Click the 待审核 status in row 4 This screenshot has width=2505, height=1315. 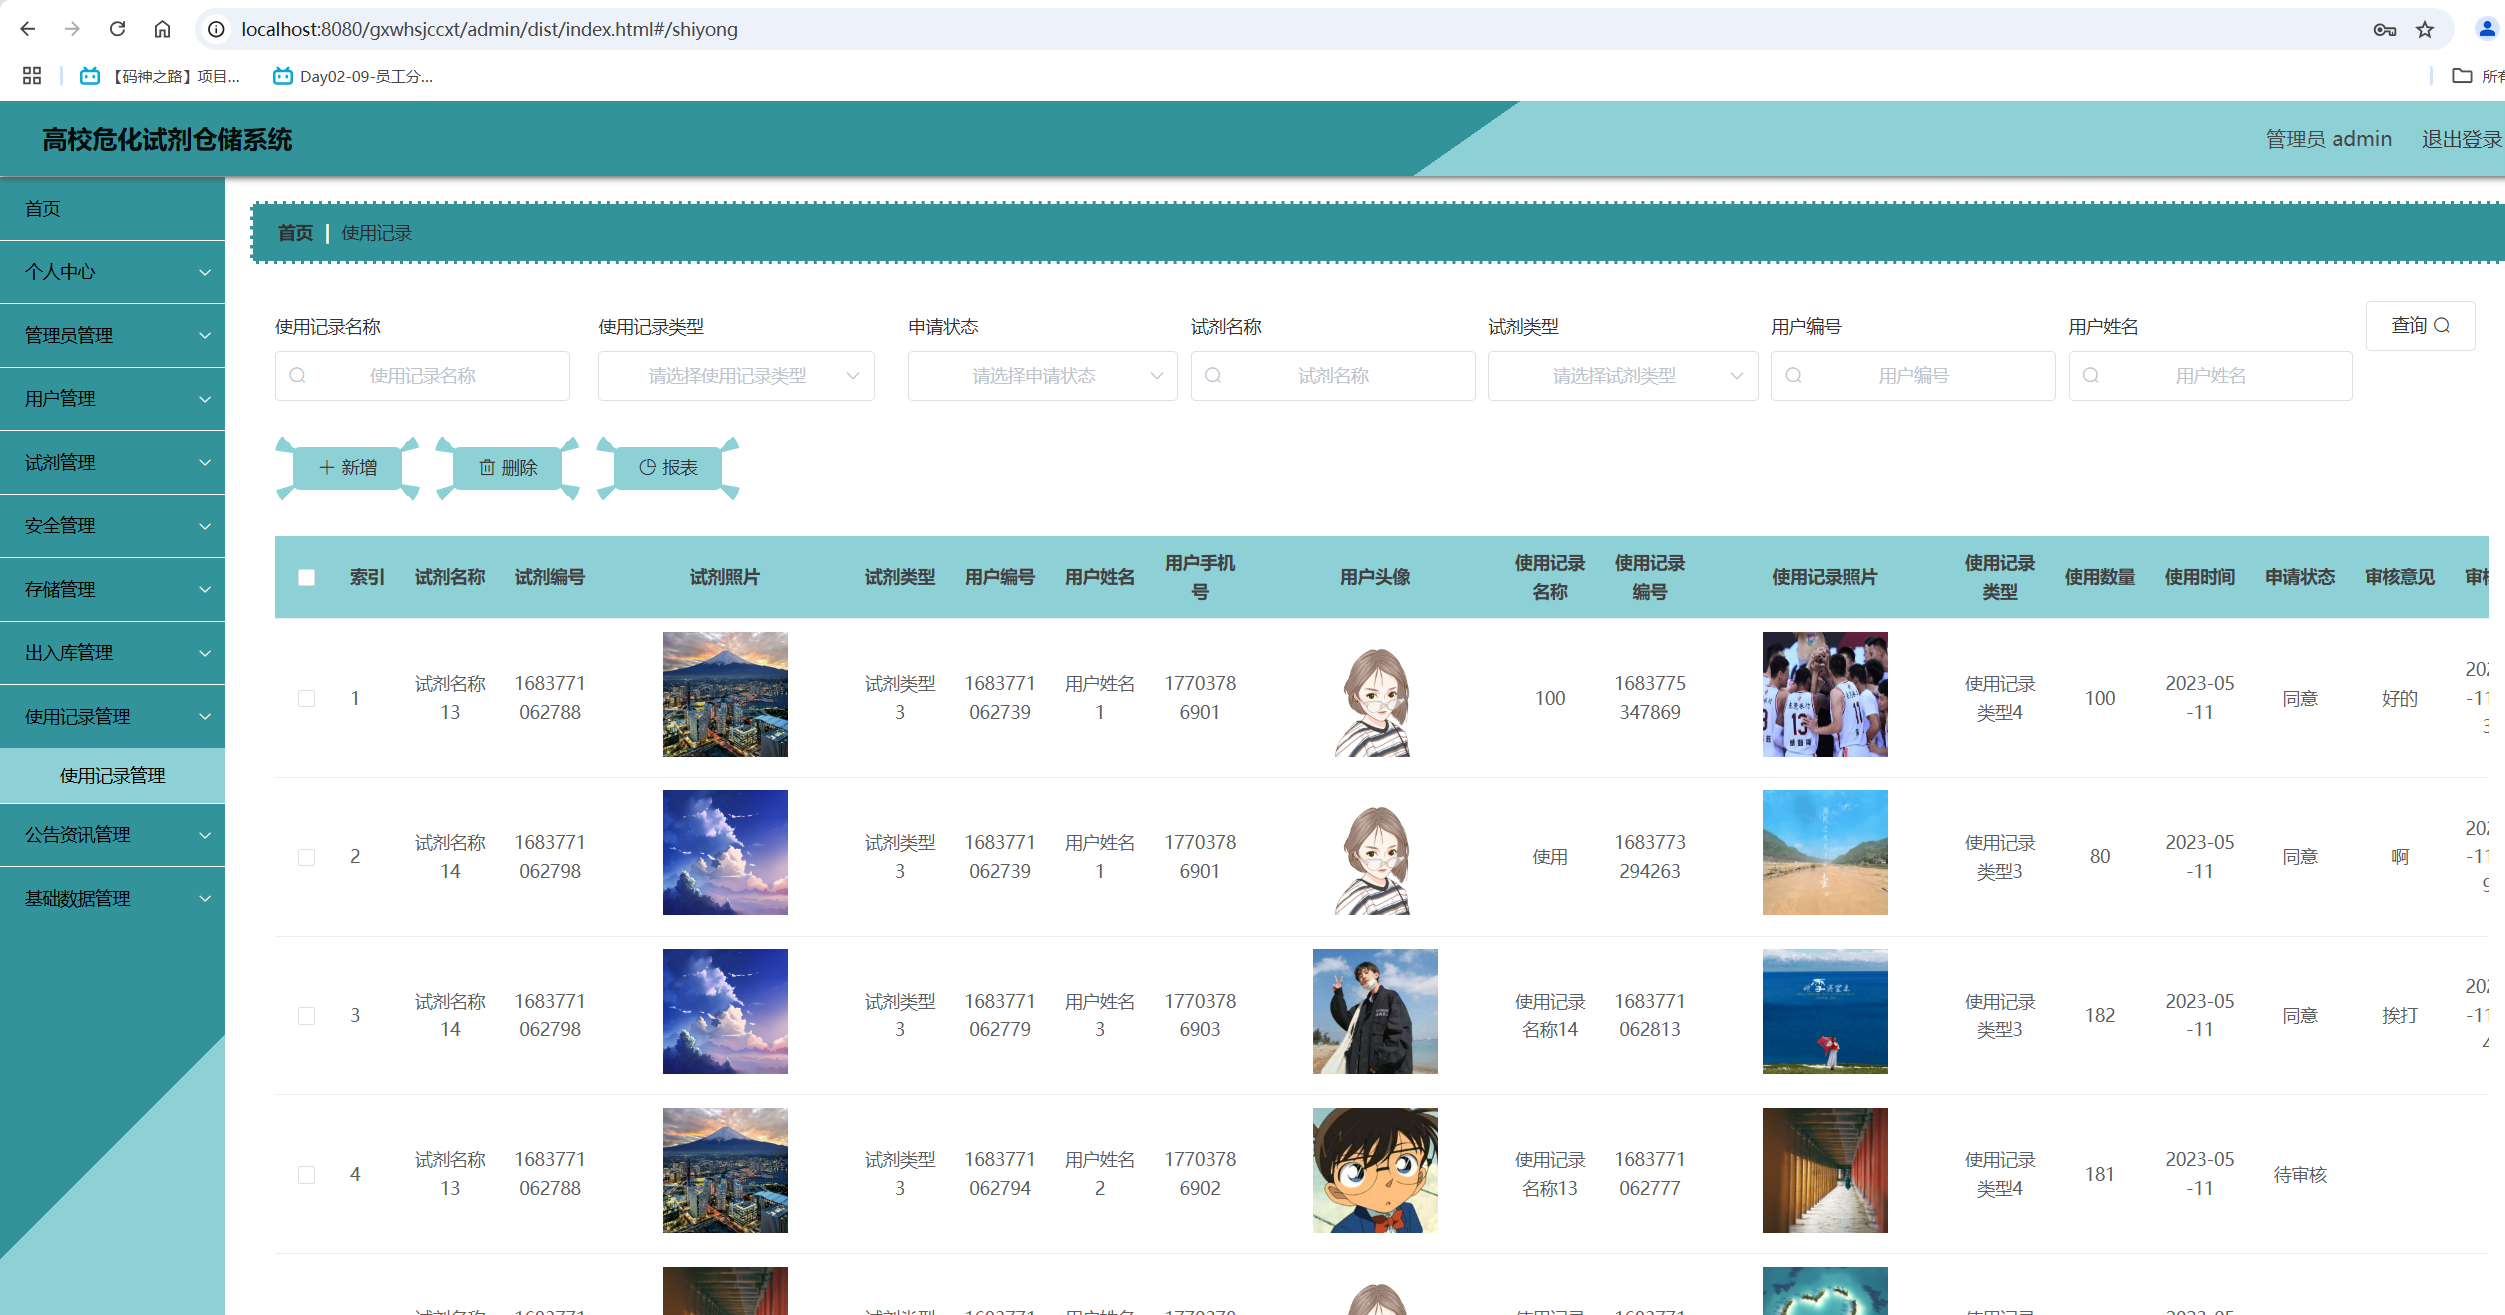point(2300,1174)
